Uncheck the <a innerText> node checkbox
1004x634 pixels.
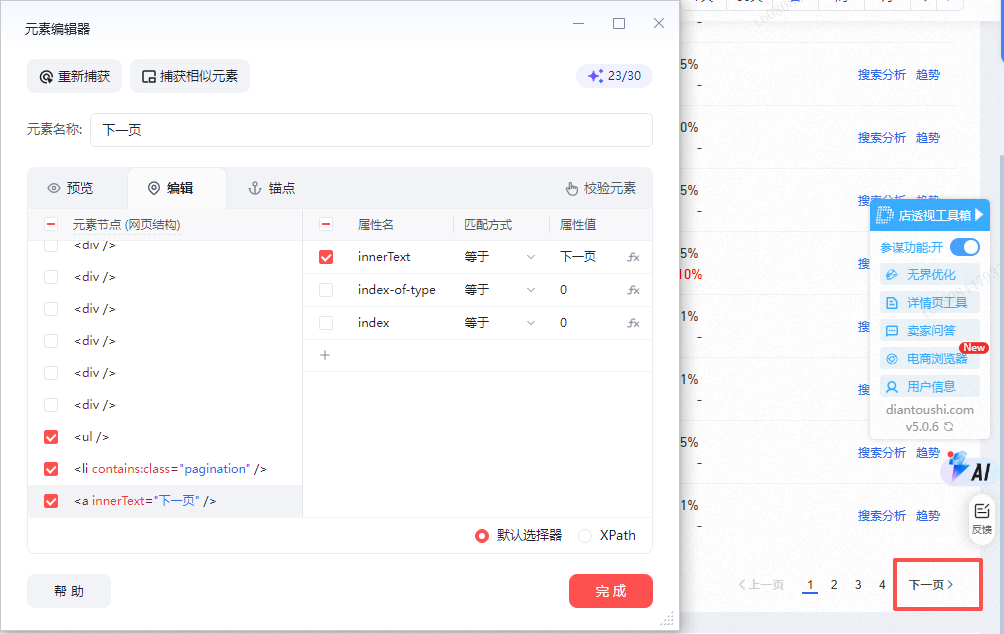click(51, 501)
